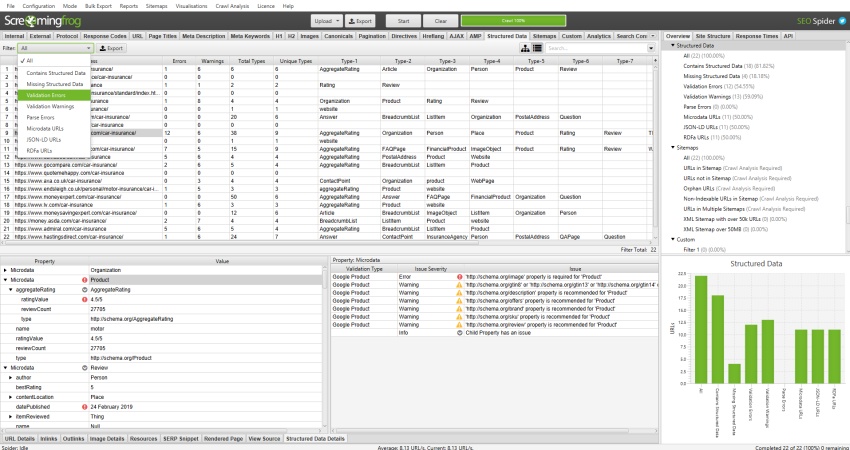850x450 pixels.
Task: Open the Filter combo box
Action: (55, 47)
